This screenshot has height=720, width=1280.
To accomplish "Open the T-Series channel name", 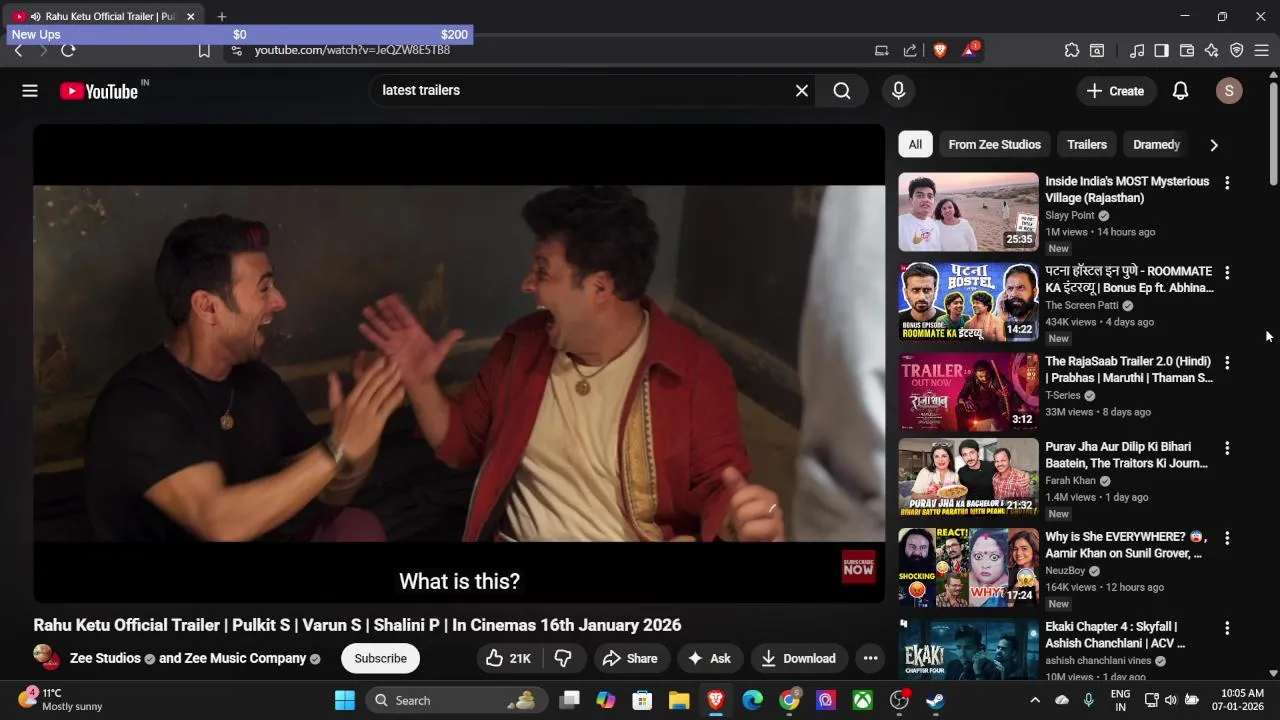I will pyautogui.click(x=1063, y=395).
